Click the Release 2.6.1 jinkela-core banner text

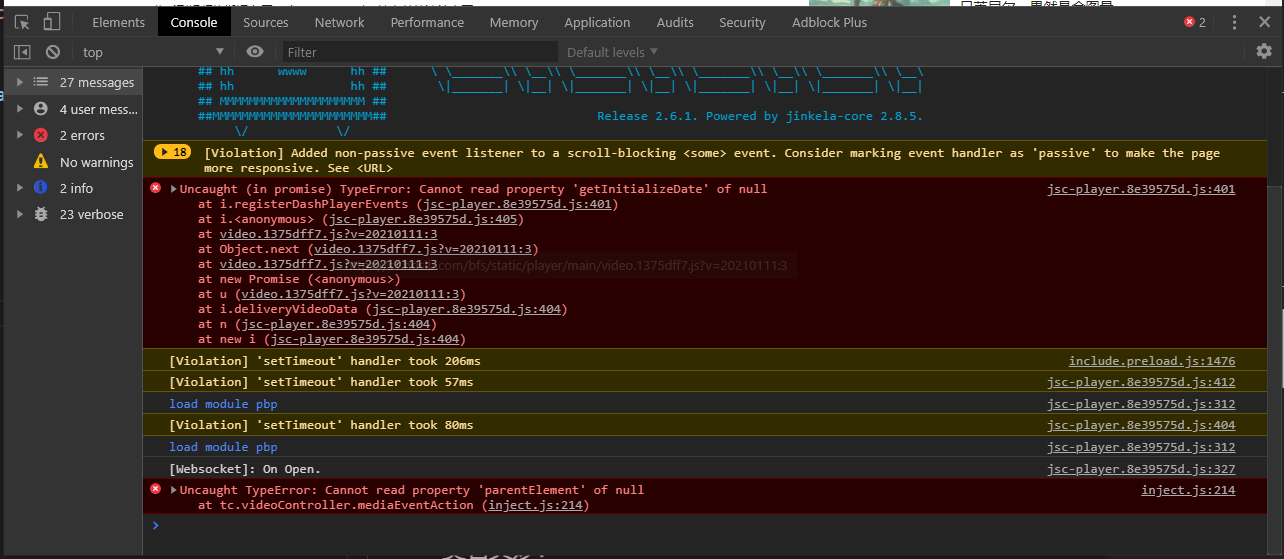(760, 116)
